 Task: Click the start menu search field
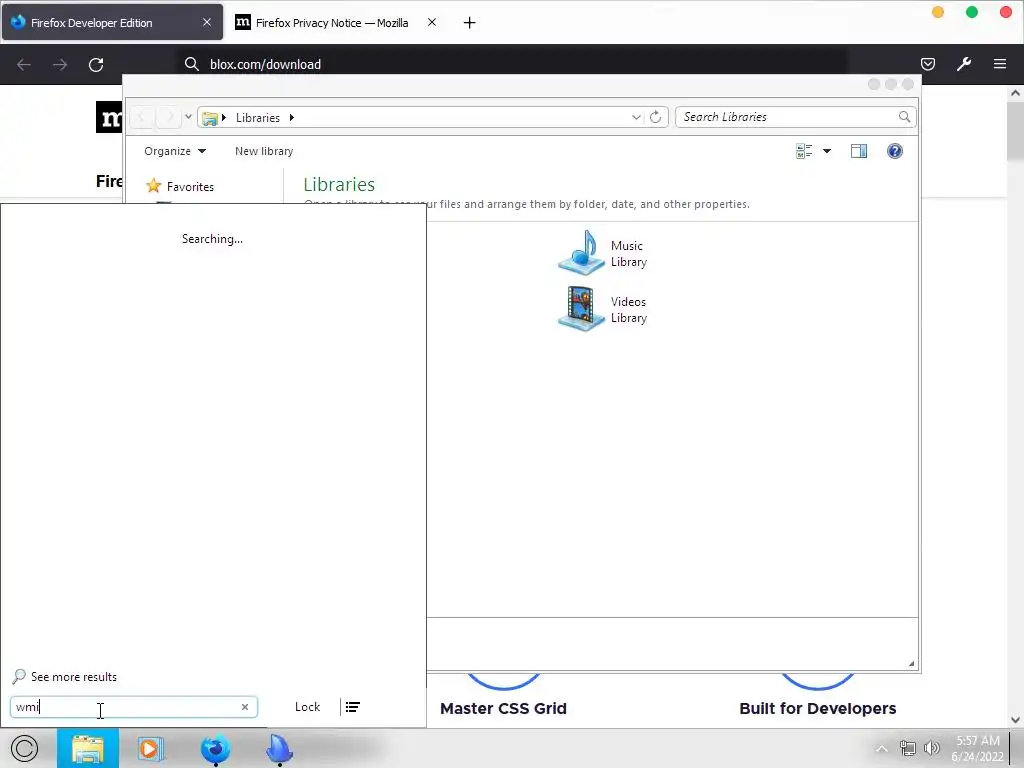(x=134, y=707)
